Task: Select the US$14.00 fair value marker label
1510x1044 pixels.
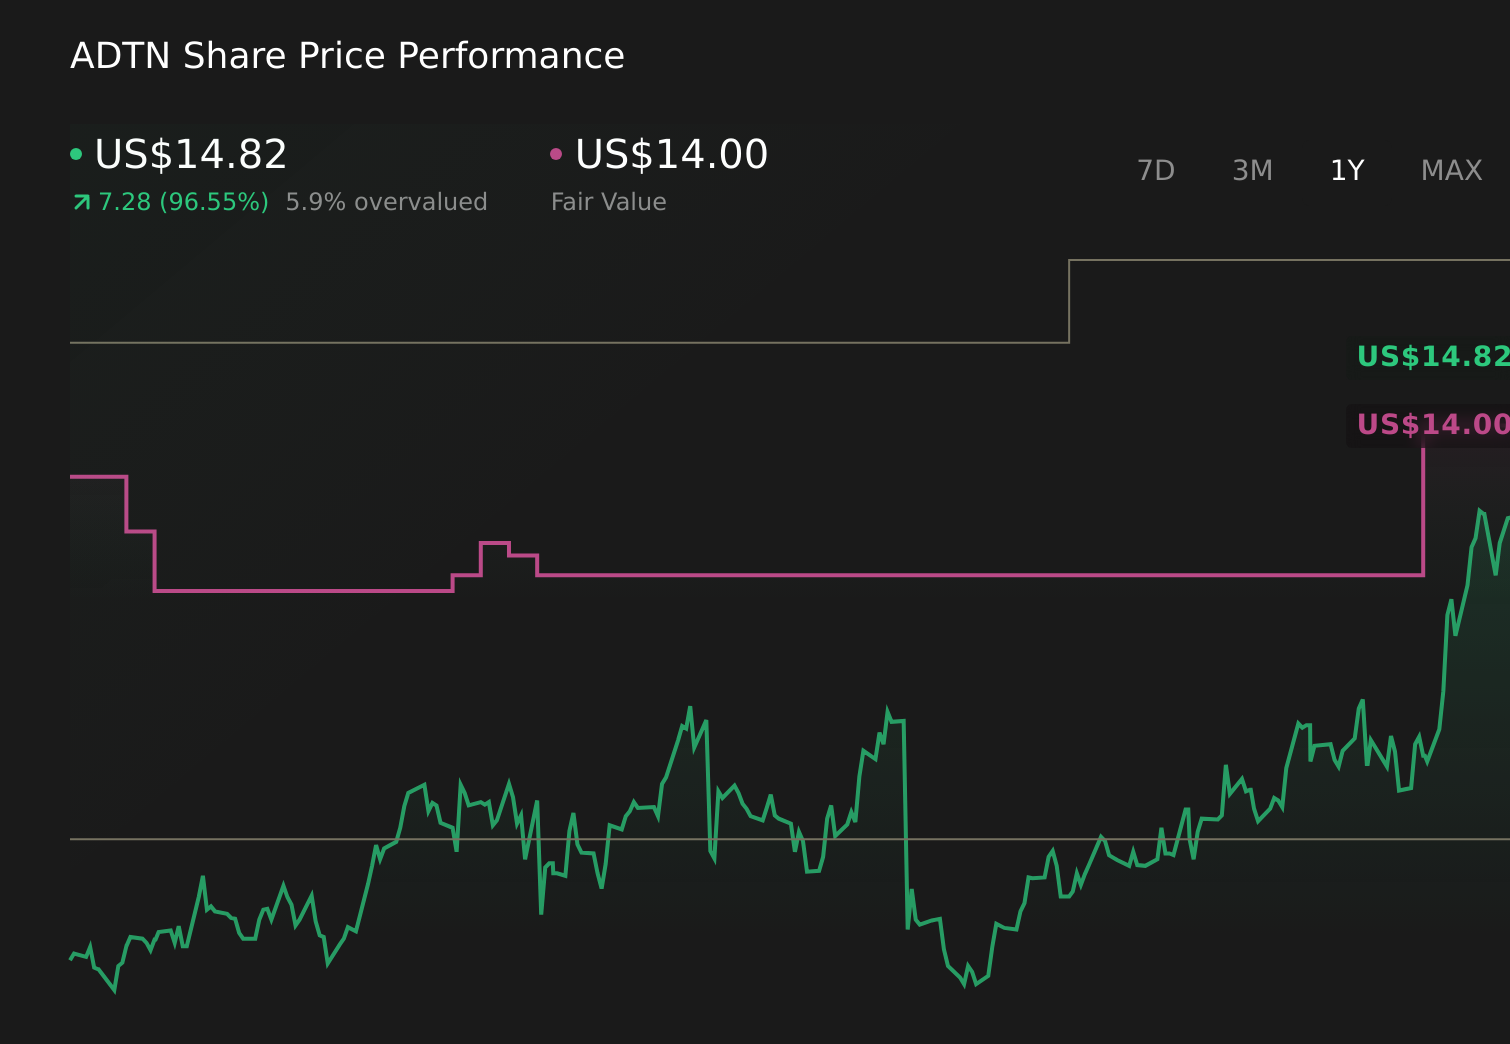Action: click(x=1429, y=424)
